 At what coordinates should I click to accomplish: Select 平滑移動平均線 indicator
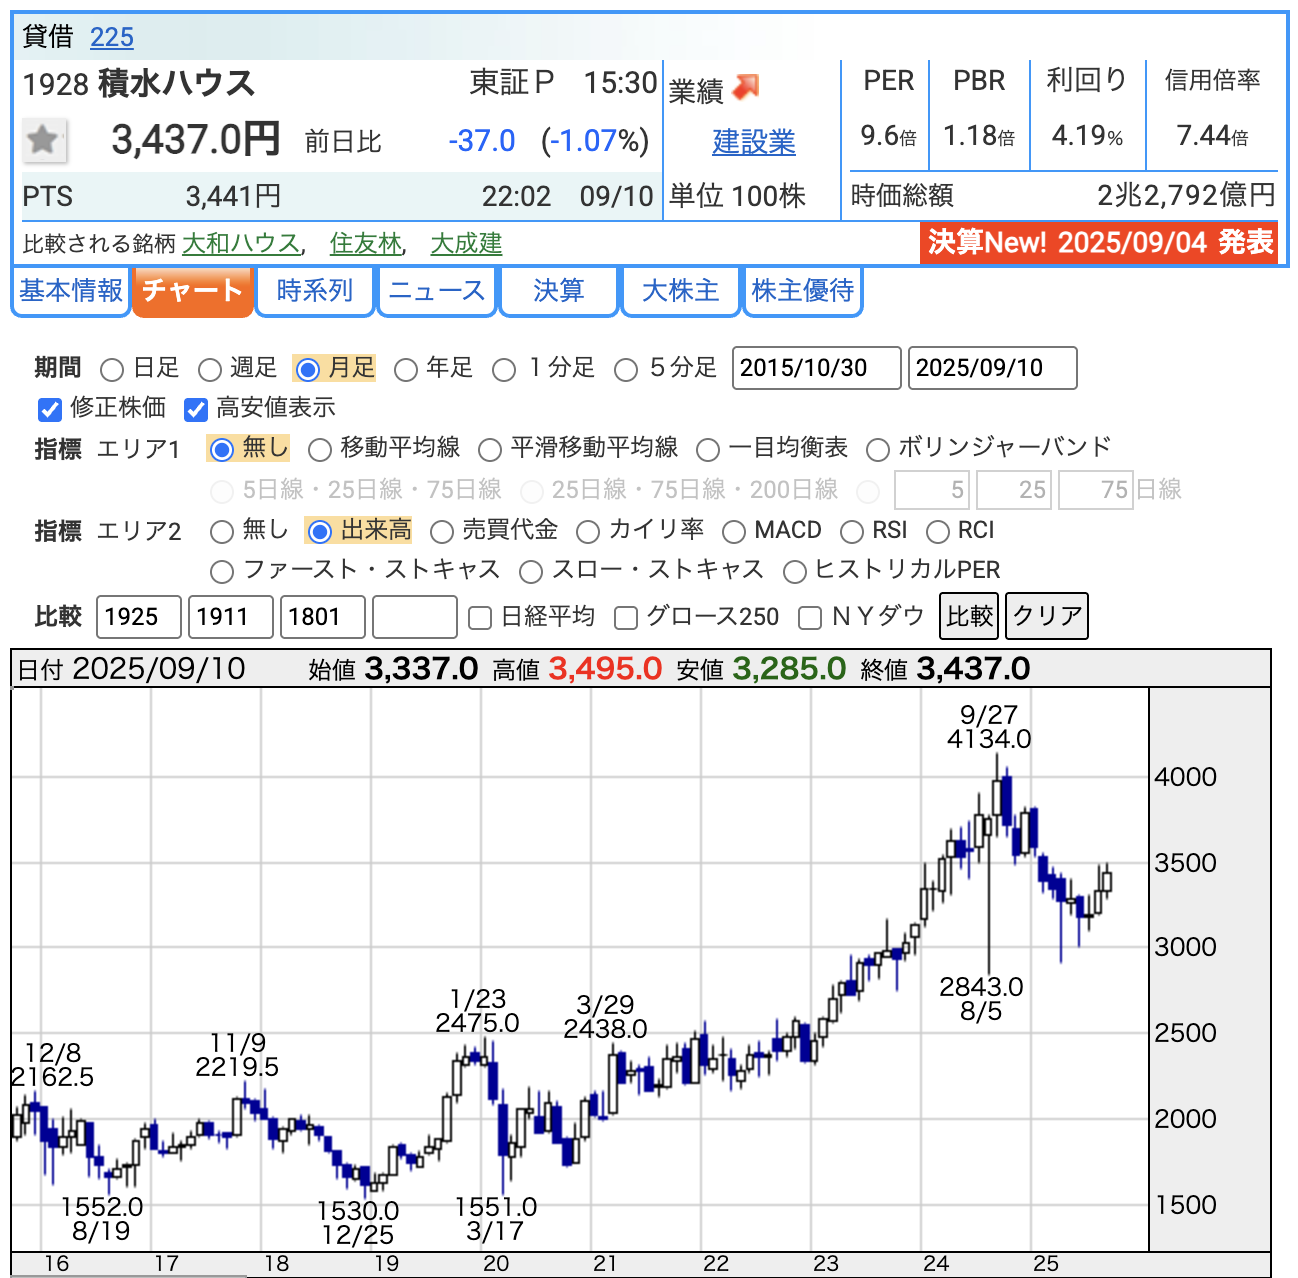(490, 450)
